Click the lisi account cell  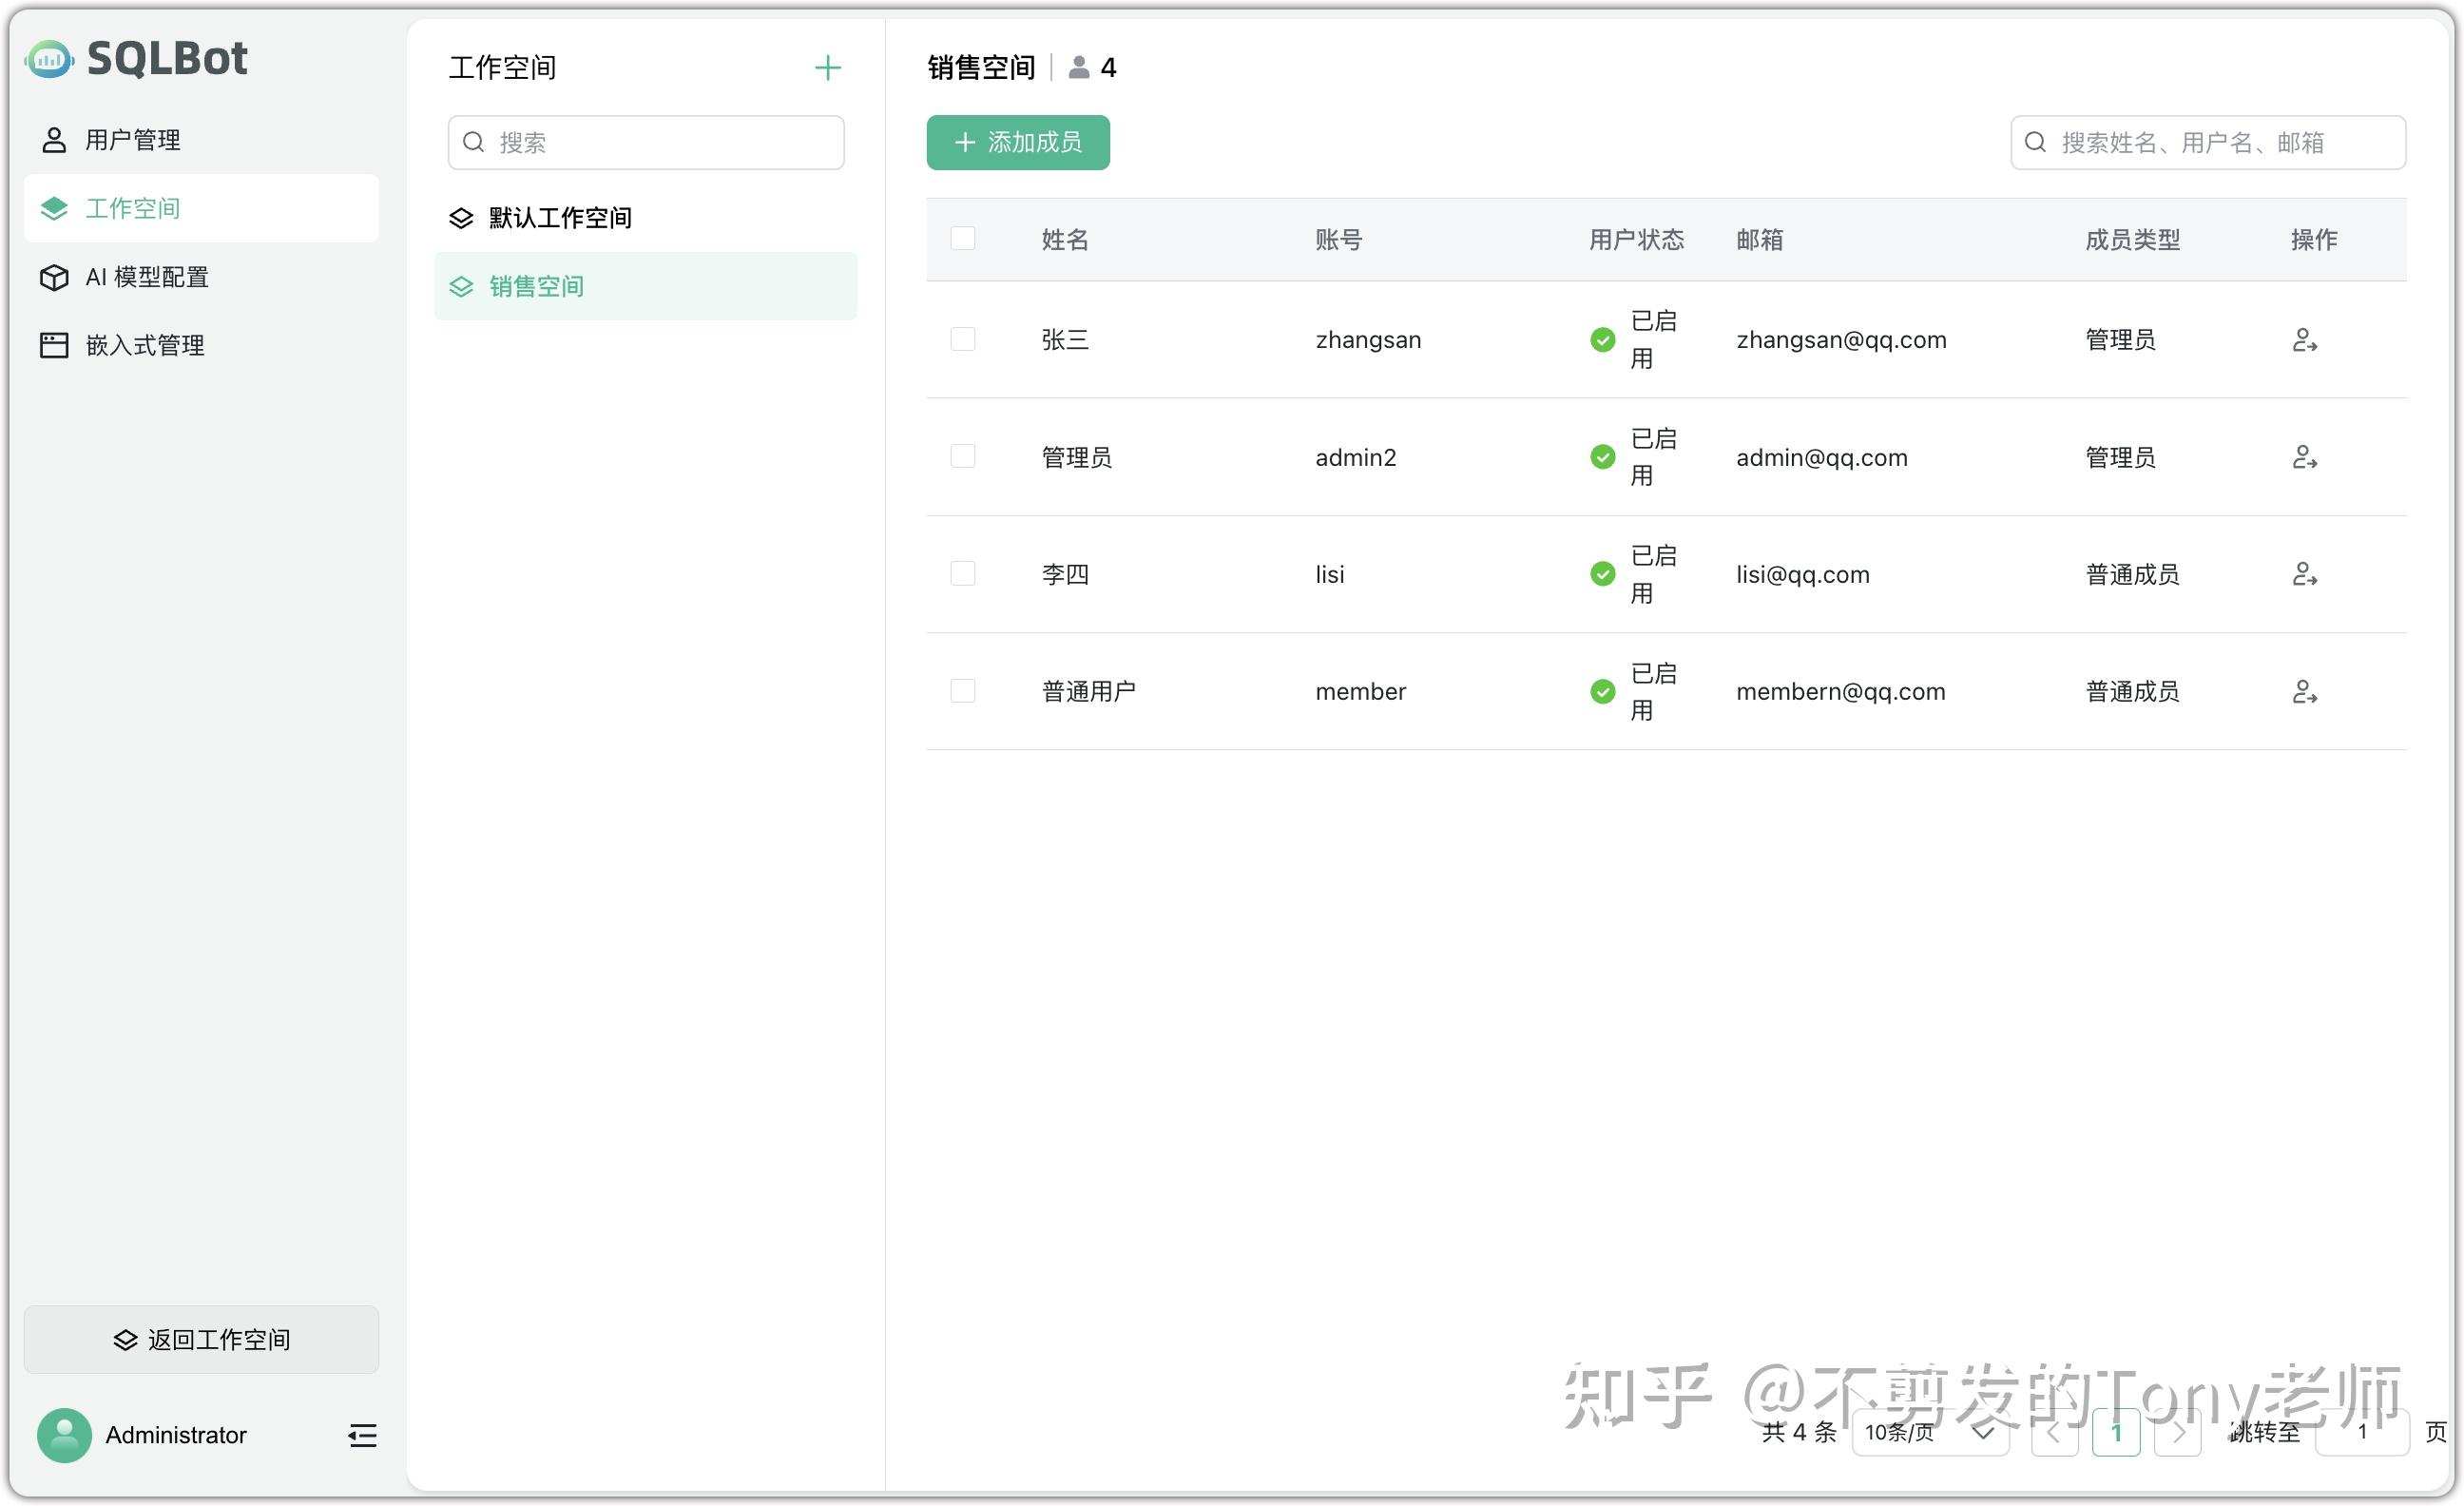tap(1329, 574)
